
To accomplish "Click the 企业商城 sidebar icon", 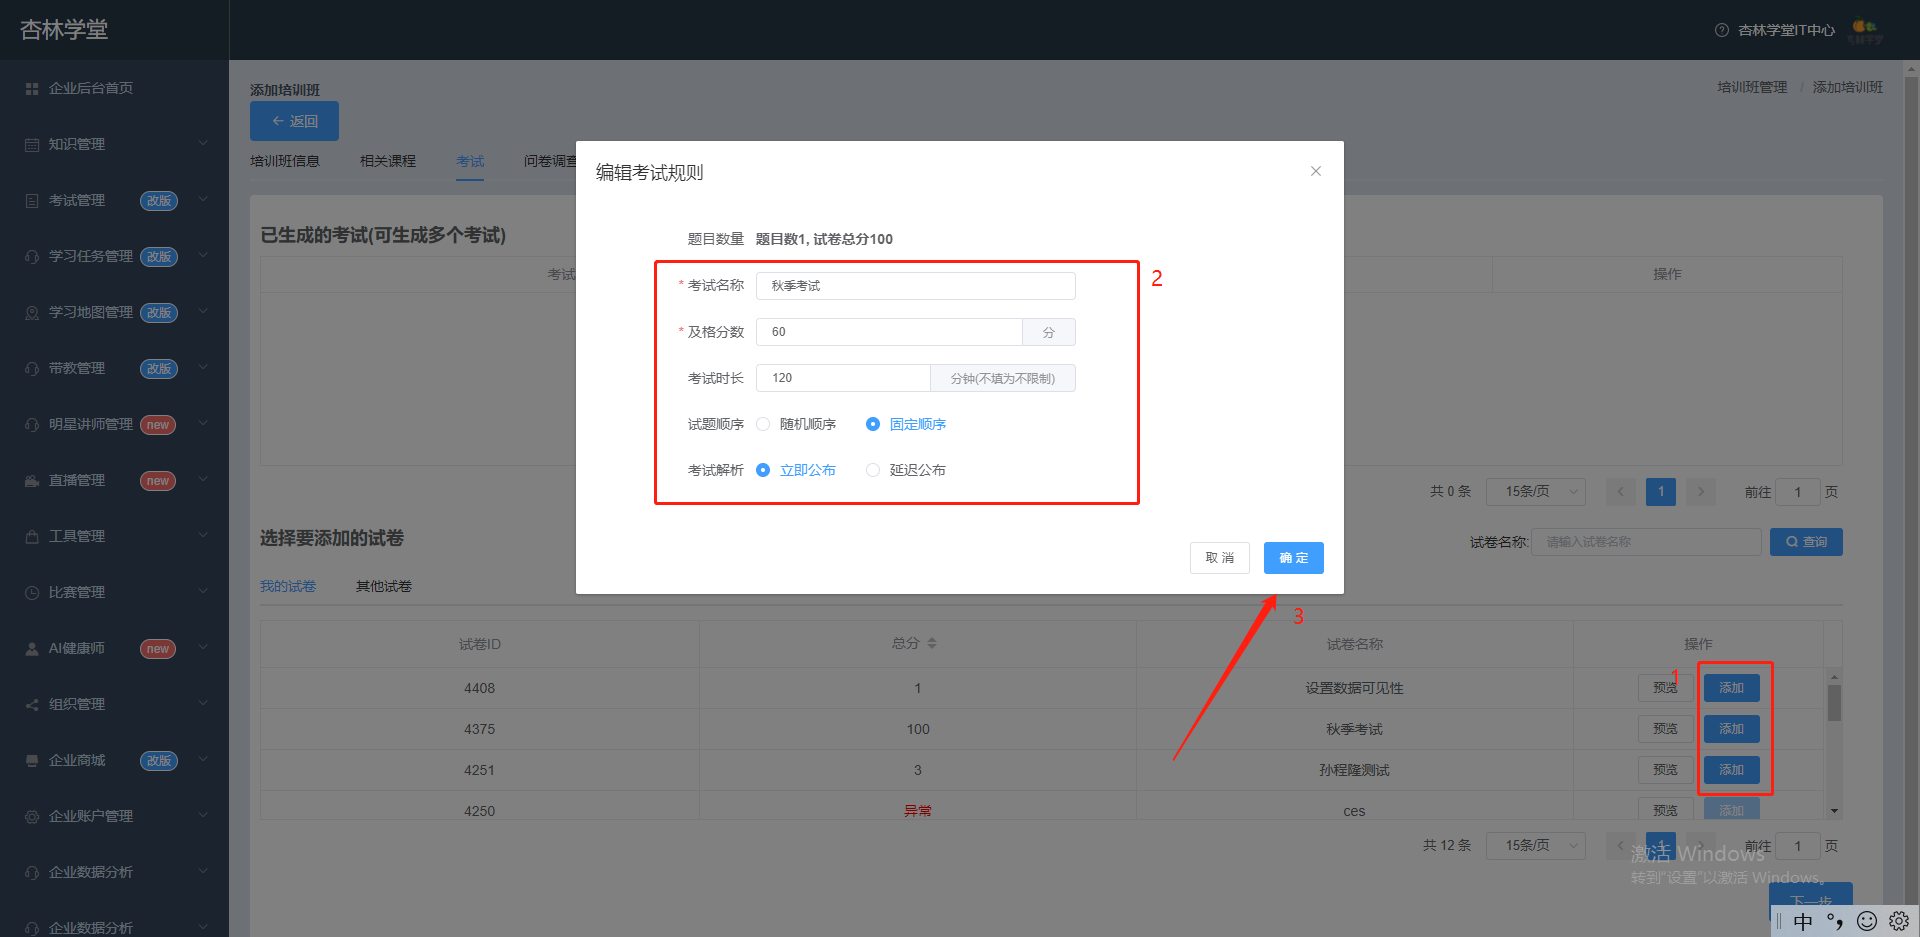I will [x=32, y=761].
